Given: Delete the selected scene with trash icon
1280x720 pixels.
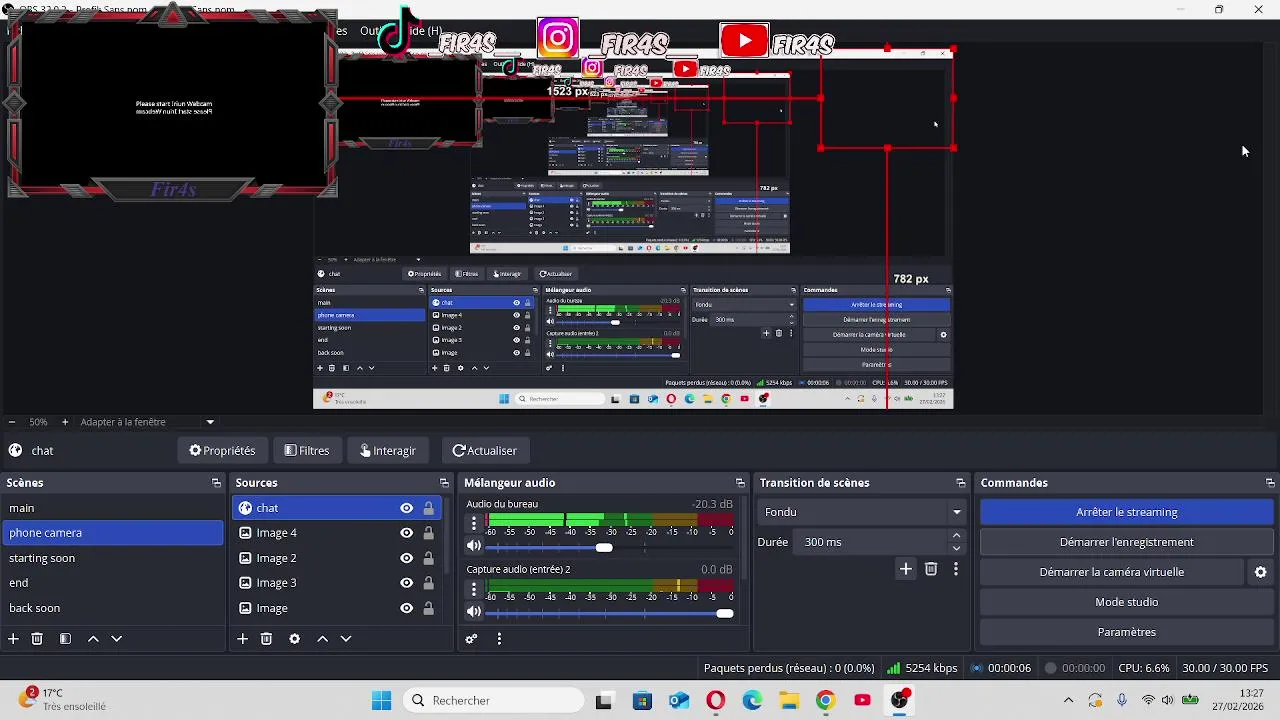Looking at the screenshot, I should (x=37, y=639).
